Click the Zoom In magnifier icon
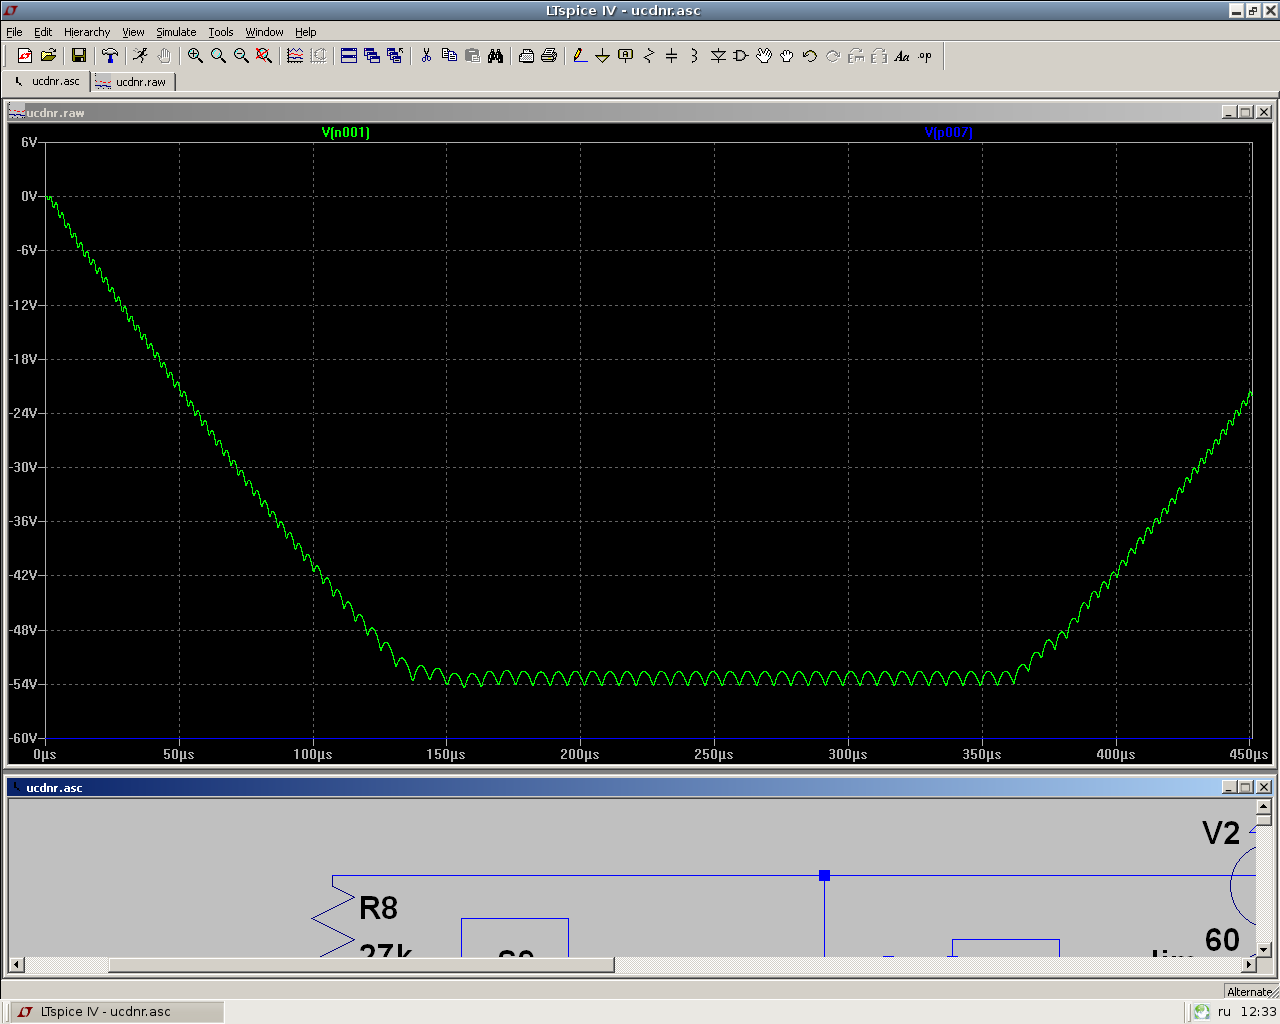Viewport: 1280px width, 1024px height. [x=195, y=56]
